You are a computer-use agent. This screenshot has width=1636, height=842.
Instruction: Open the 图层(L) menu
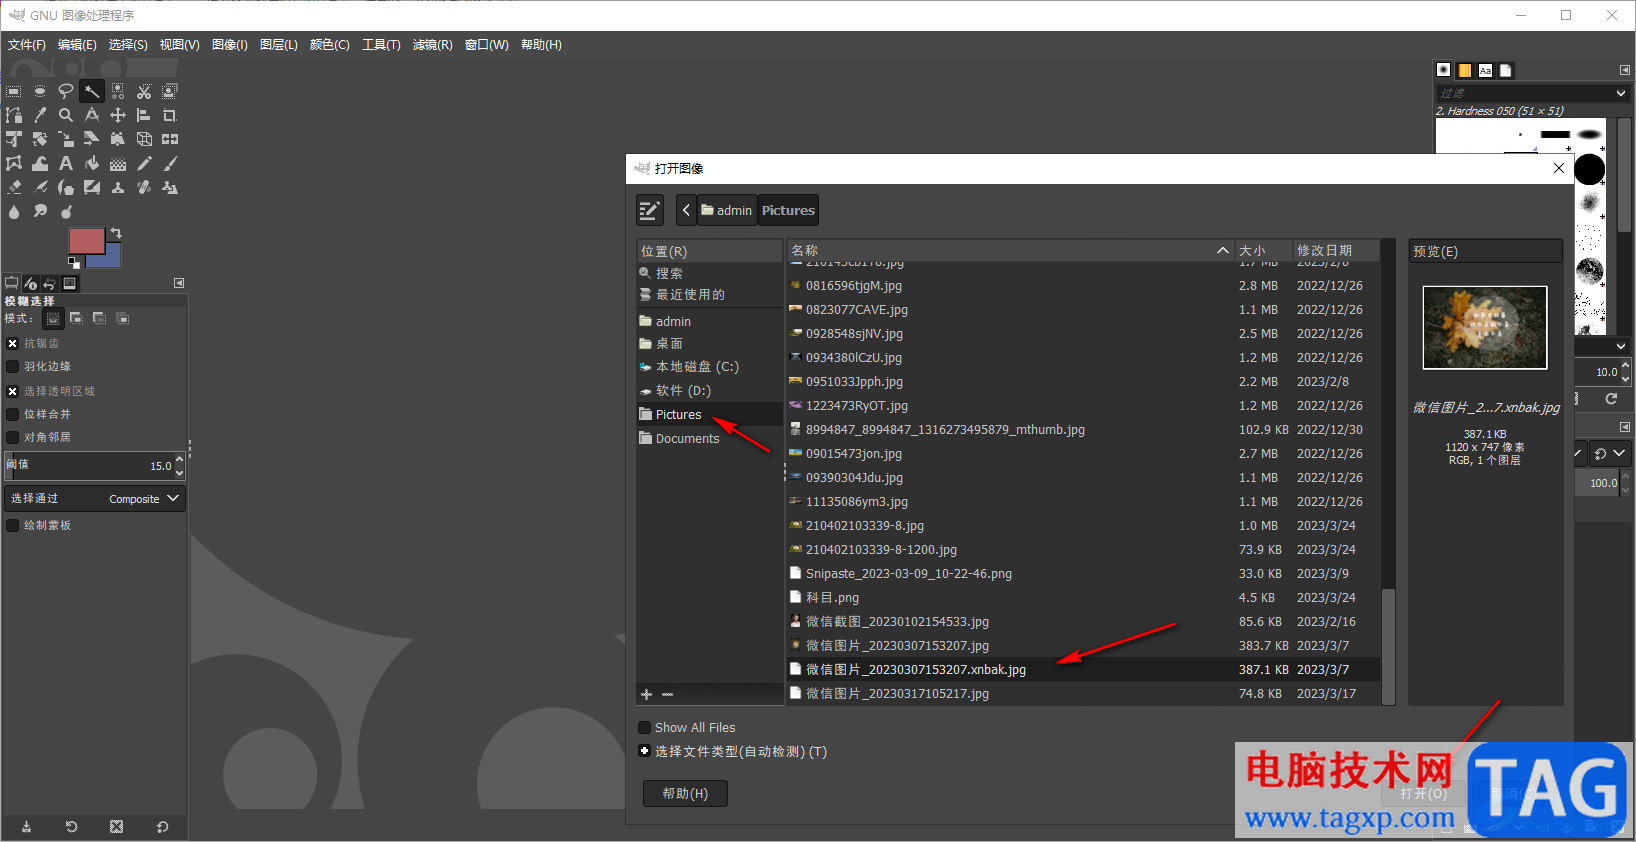click(x=279, y=45)
